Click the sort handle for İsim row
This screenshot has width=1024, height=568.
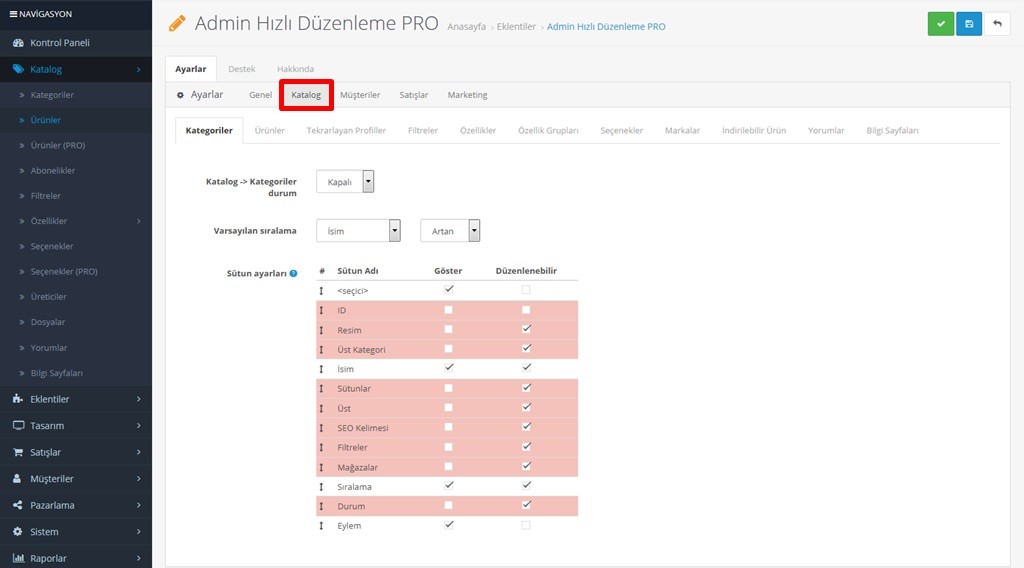(x=321, y=369)
